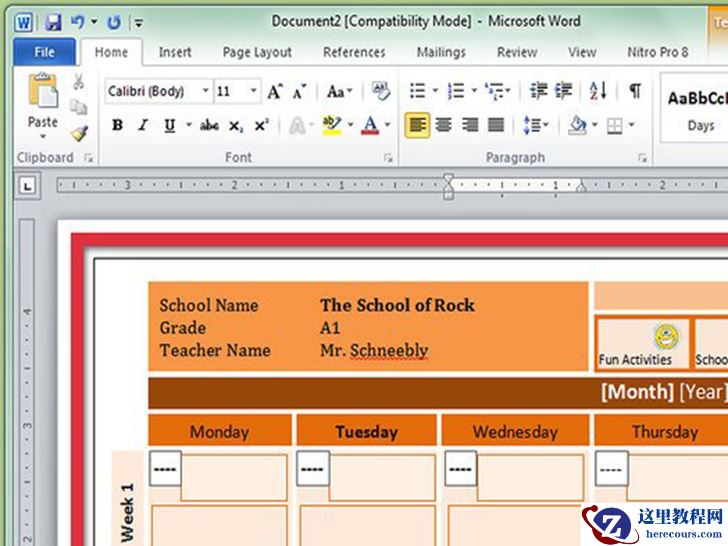Clear formatting with the eraser icon
The image size is (728, 546).
point(381,91)
